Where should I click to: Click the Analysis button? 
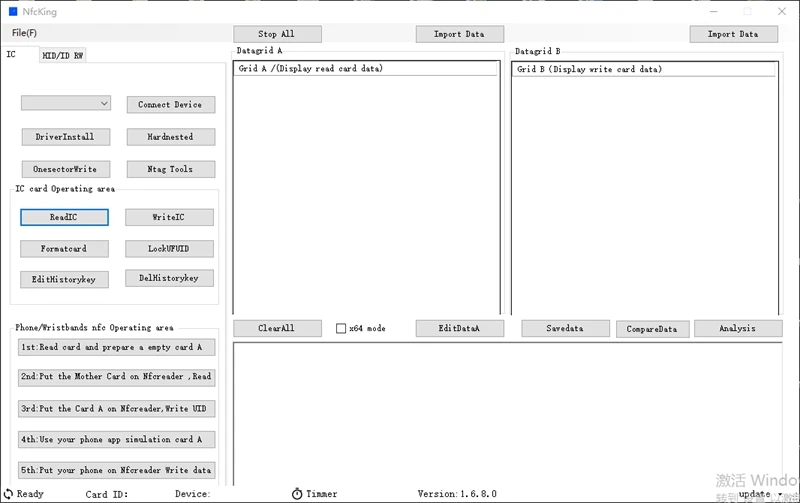738,329
